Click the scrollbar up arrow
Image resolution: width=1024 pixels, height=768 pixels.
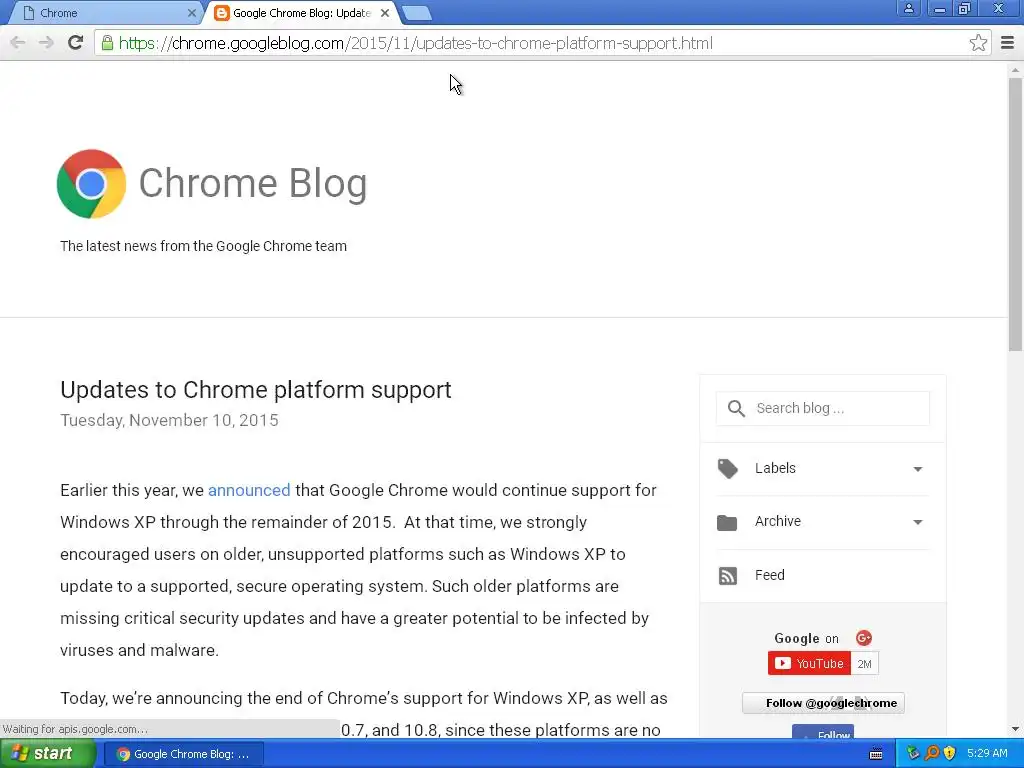tap(1015, 69)
